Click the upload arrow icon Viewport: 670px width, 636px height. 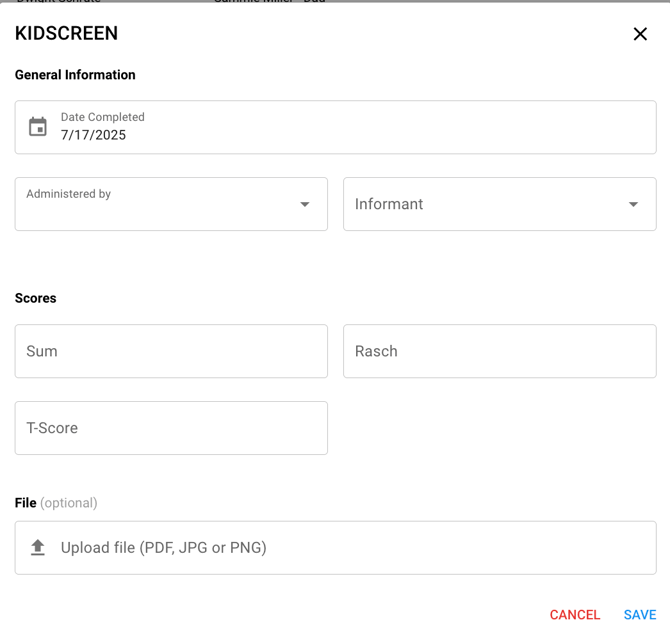click(x=38, y=548)
